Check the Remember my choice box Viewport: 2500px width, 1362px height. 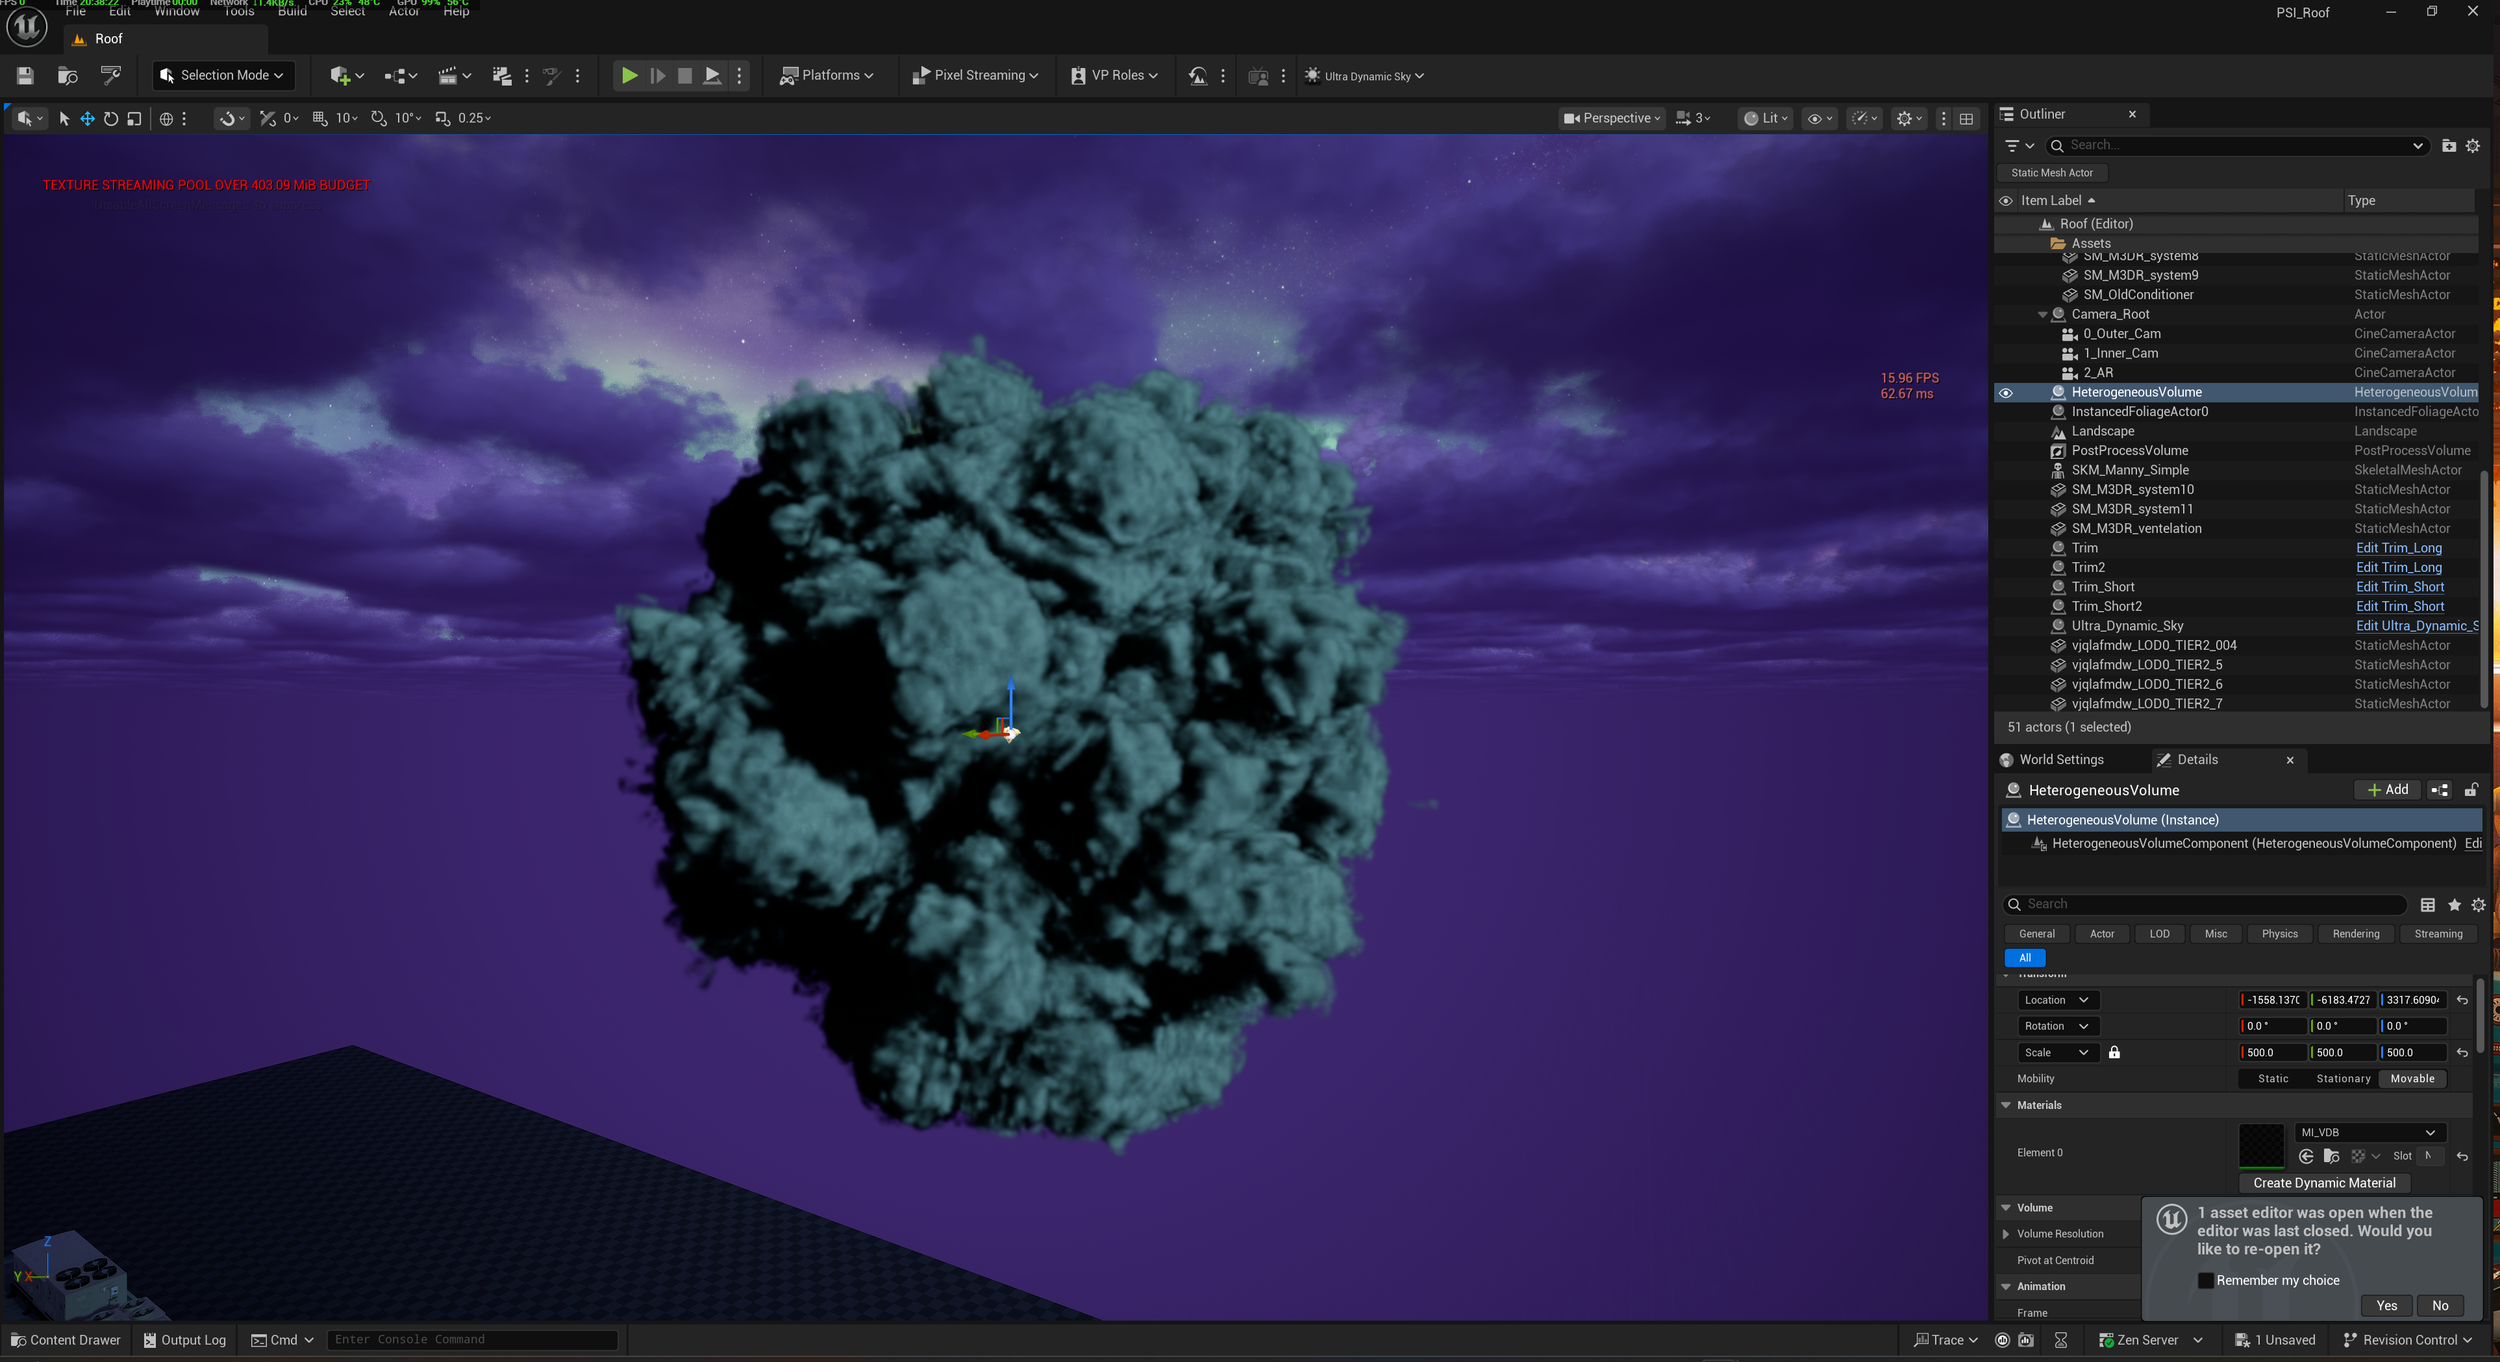2205,1280
